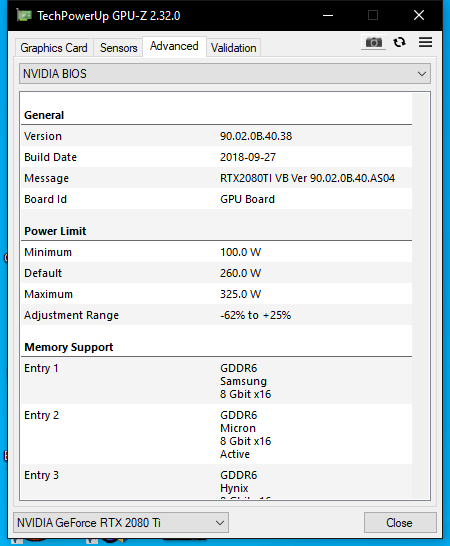Click the GPU-Z application icon in title bar
Image resolution: width=450 pixels, height=546 pixels.
[24, 15]
